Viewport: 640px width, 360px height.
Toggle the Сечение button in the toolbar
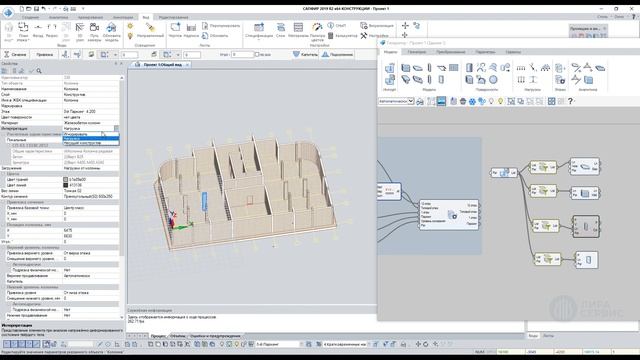click(x=16, y=54)
